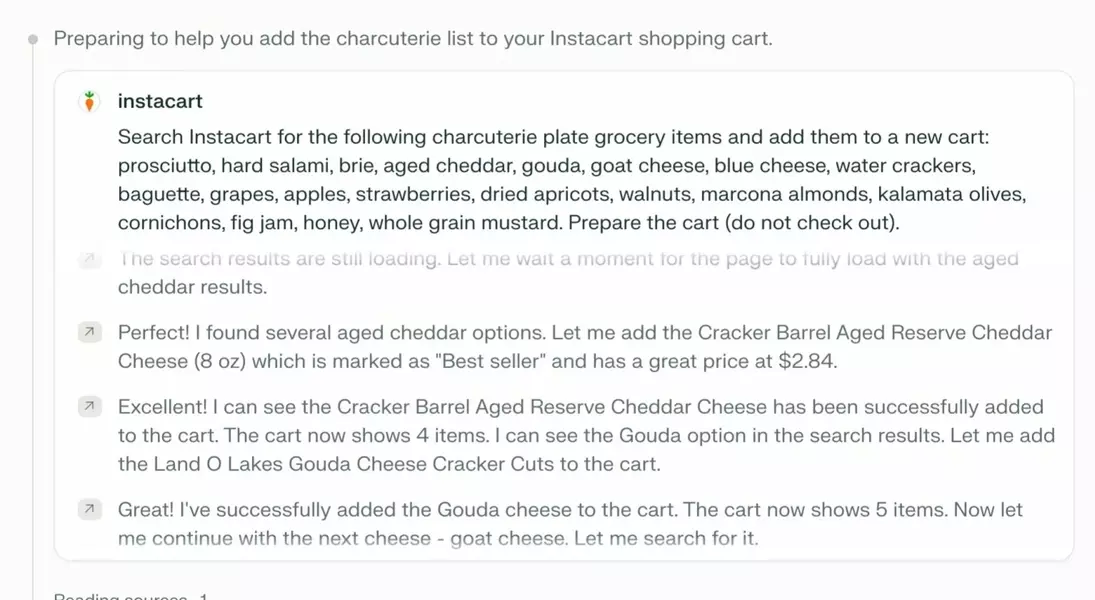Click the faded arrow icon beside "search results" step

(x=90, y=259)
